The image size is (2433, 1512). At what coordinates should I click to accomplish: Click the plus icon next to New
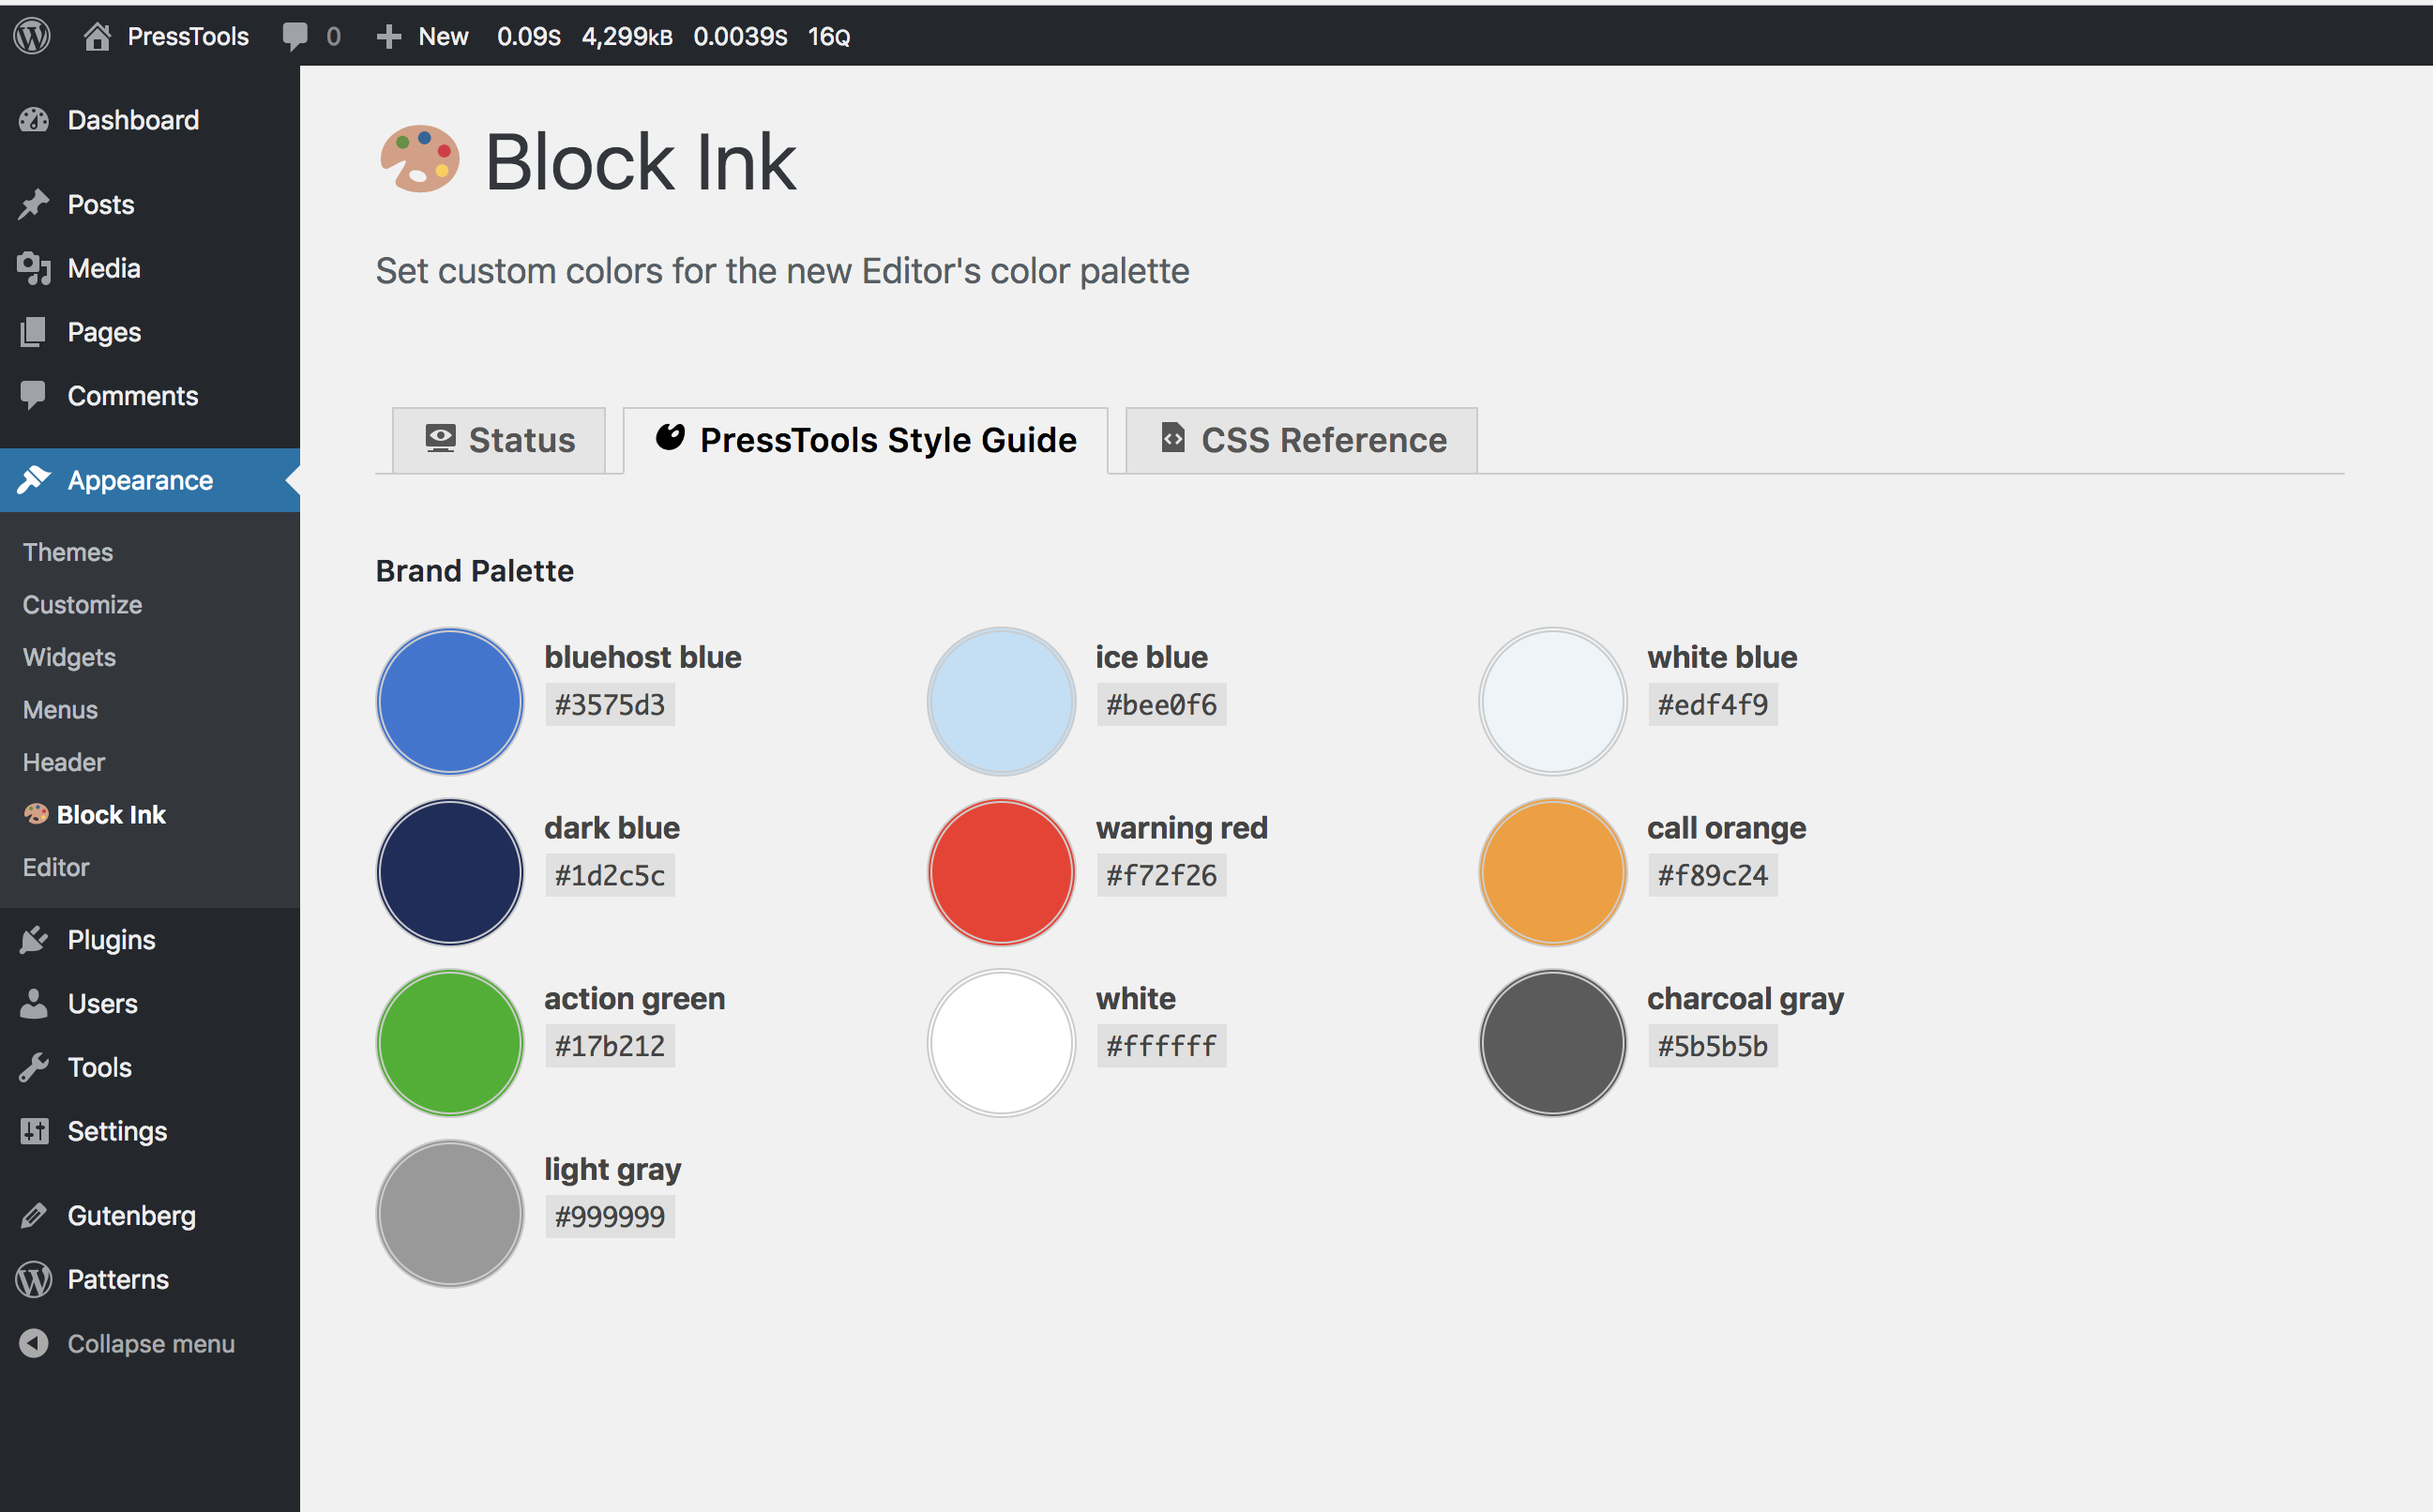pyautogui.click(x=389, y=37)
